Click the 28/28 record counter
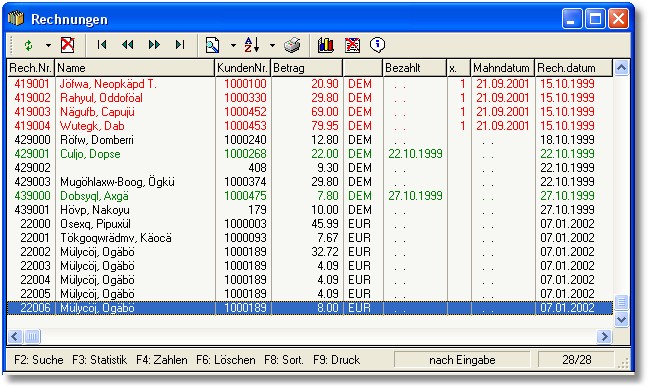 tap(576, 360)
